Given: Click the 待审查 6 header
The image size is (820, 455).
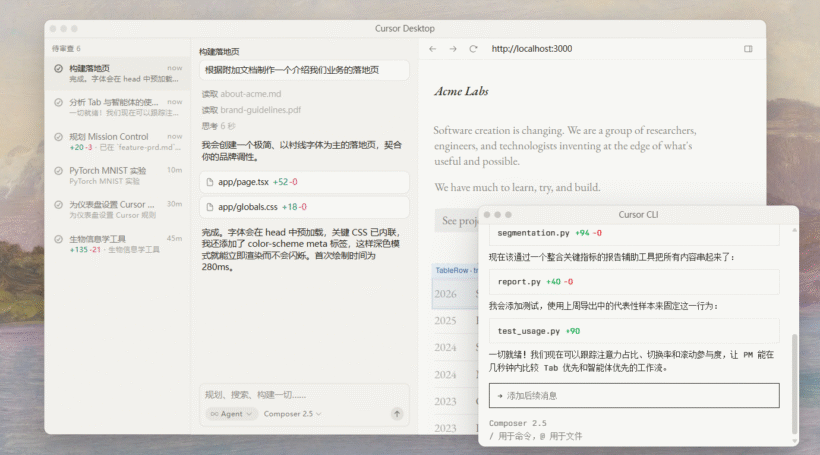Looking at the screenshot, I should tap(66, 49).
